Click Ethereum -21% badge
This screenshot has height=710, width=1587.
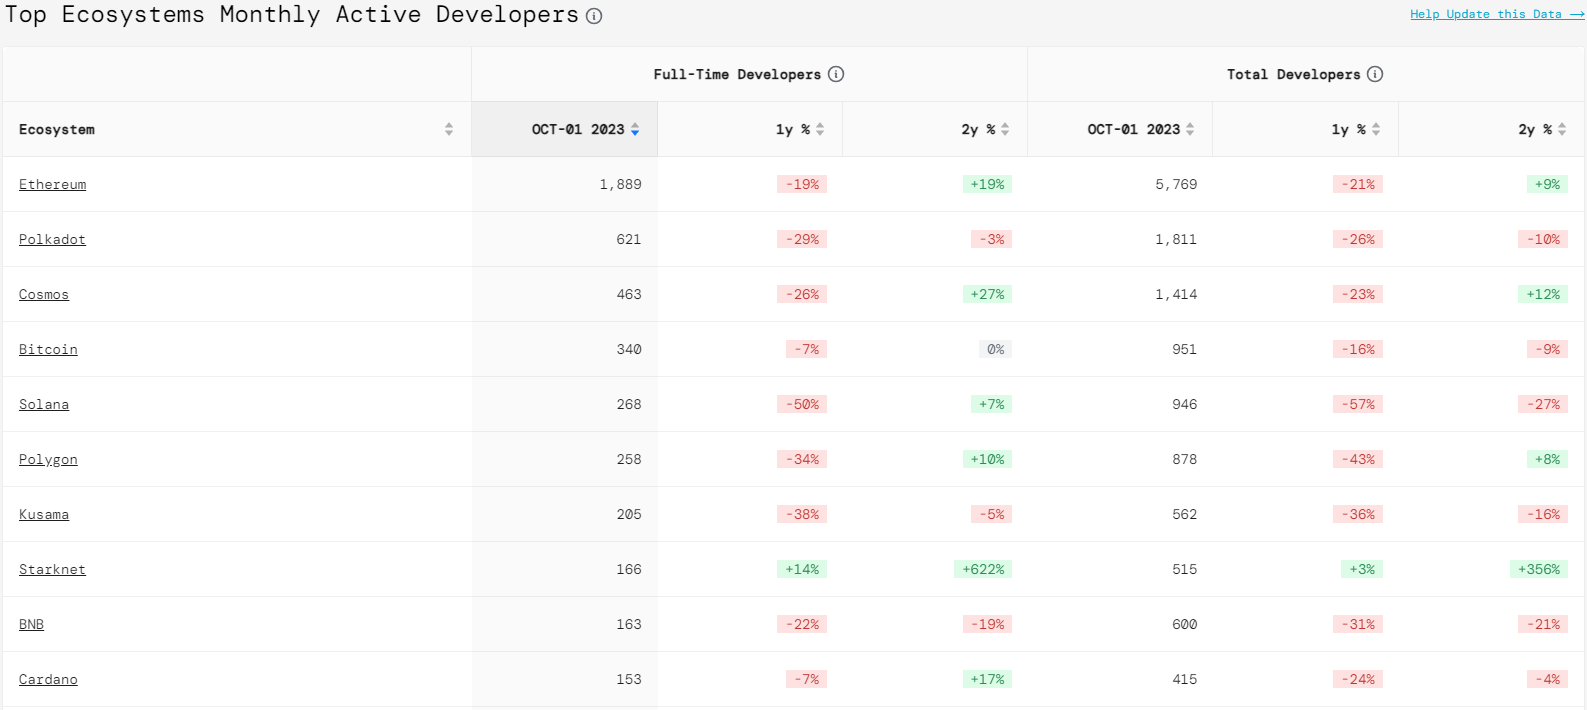click(x=1358, y=184)
